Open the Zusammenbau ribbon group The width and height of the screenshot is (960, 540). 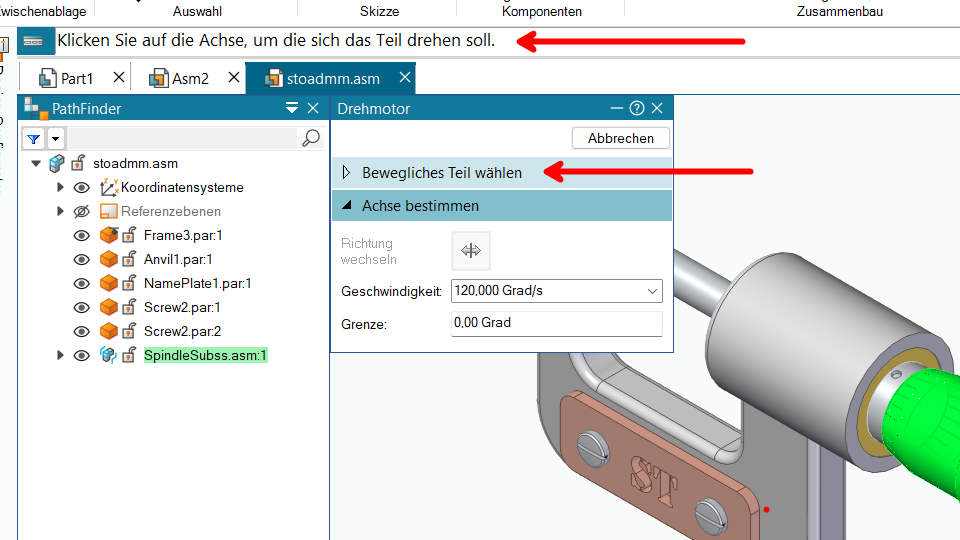coord(839,11)
